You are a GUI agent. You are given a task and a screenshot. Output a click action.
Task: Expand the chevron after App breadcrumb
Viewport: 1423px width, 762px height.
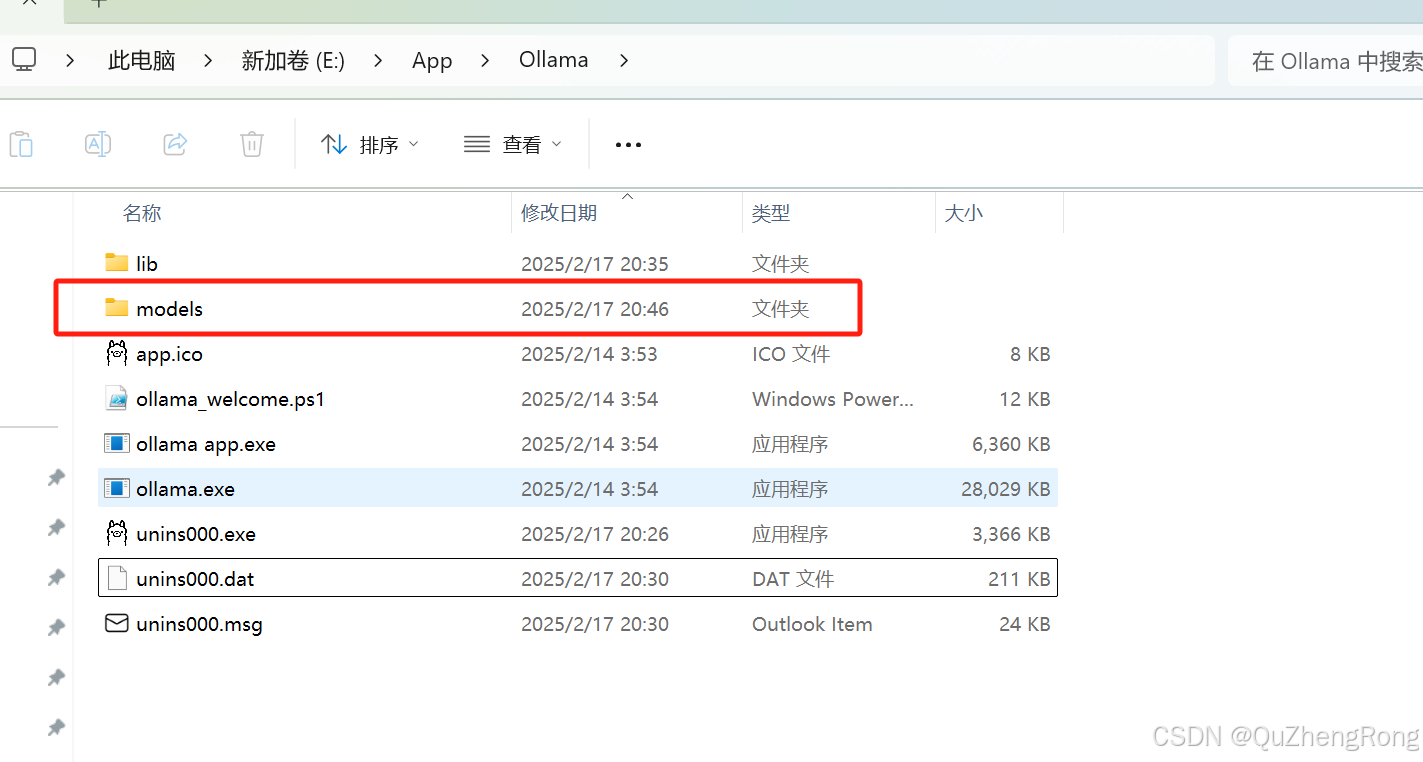(485, 60)
